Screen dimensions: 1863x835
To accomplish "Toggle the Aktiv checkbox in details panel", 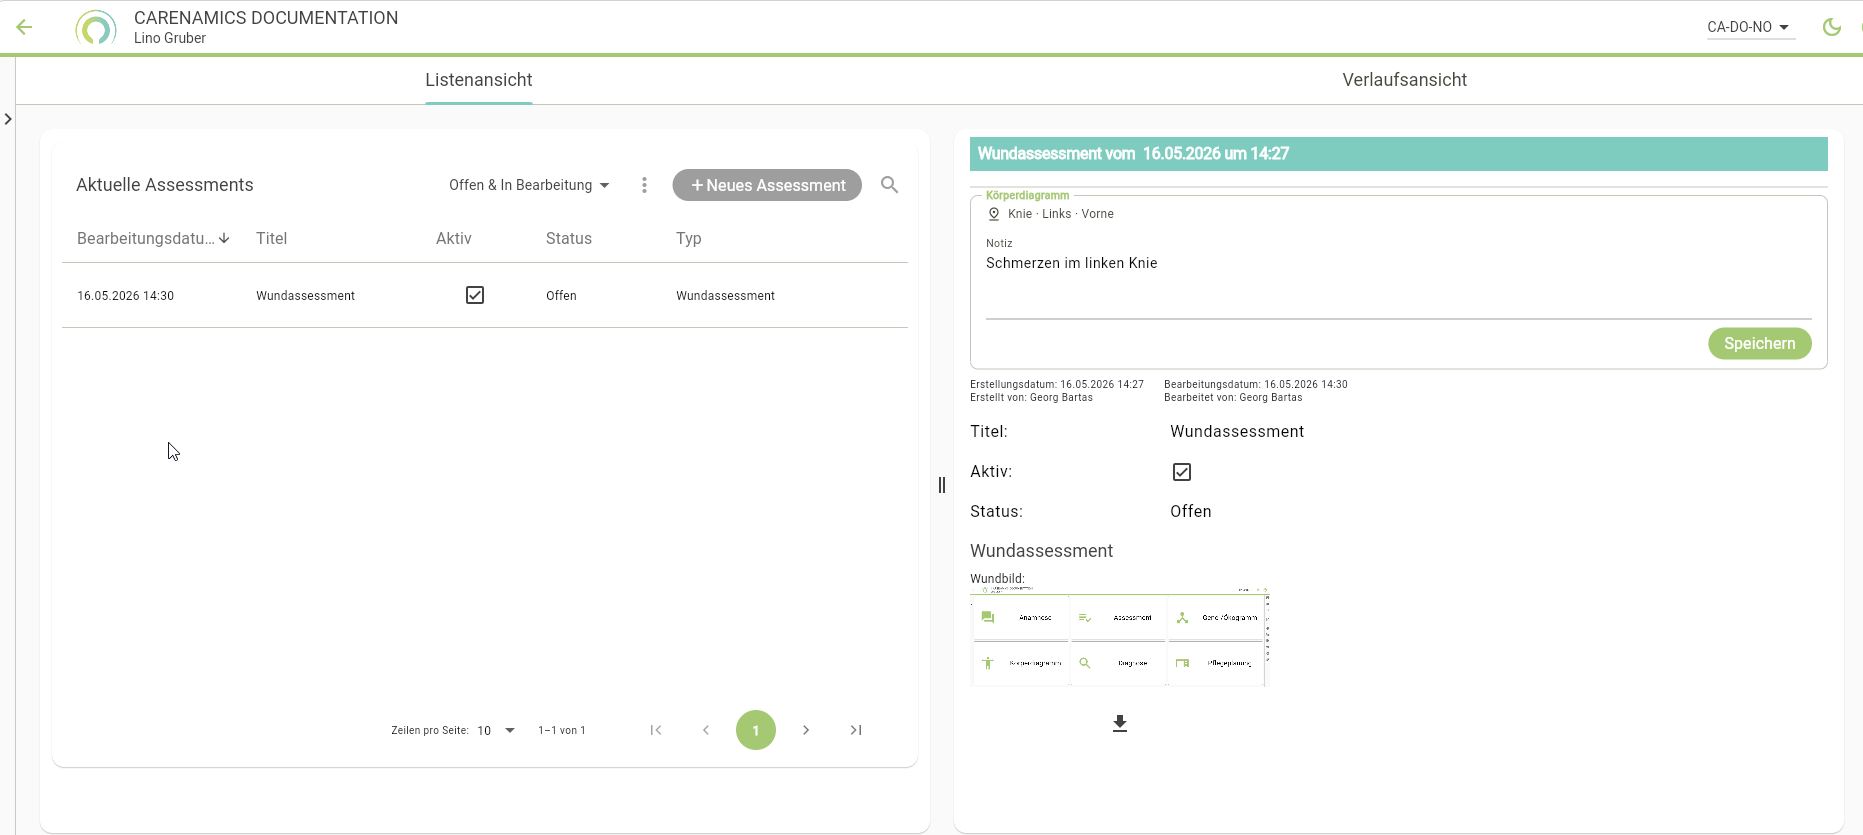I will pyautogui.click(x=1182, y=472).
